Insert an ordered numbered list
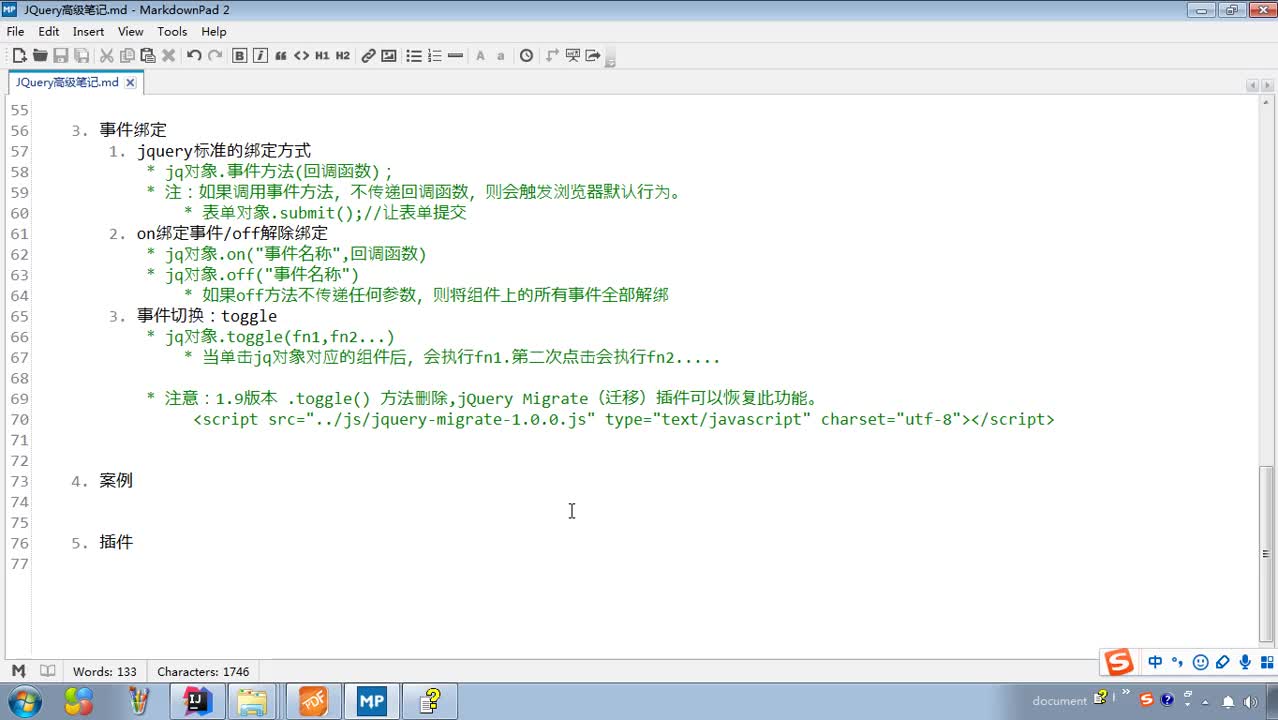This screenshot has height=720, width=1278. click(x=435, y=56)
